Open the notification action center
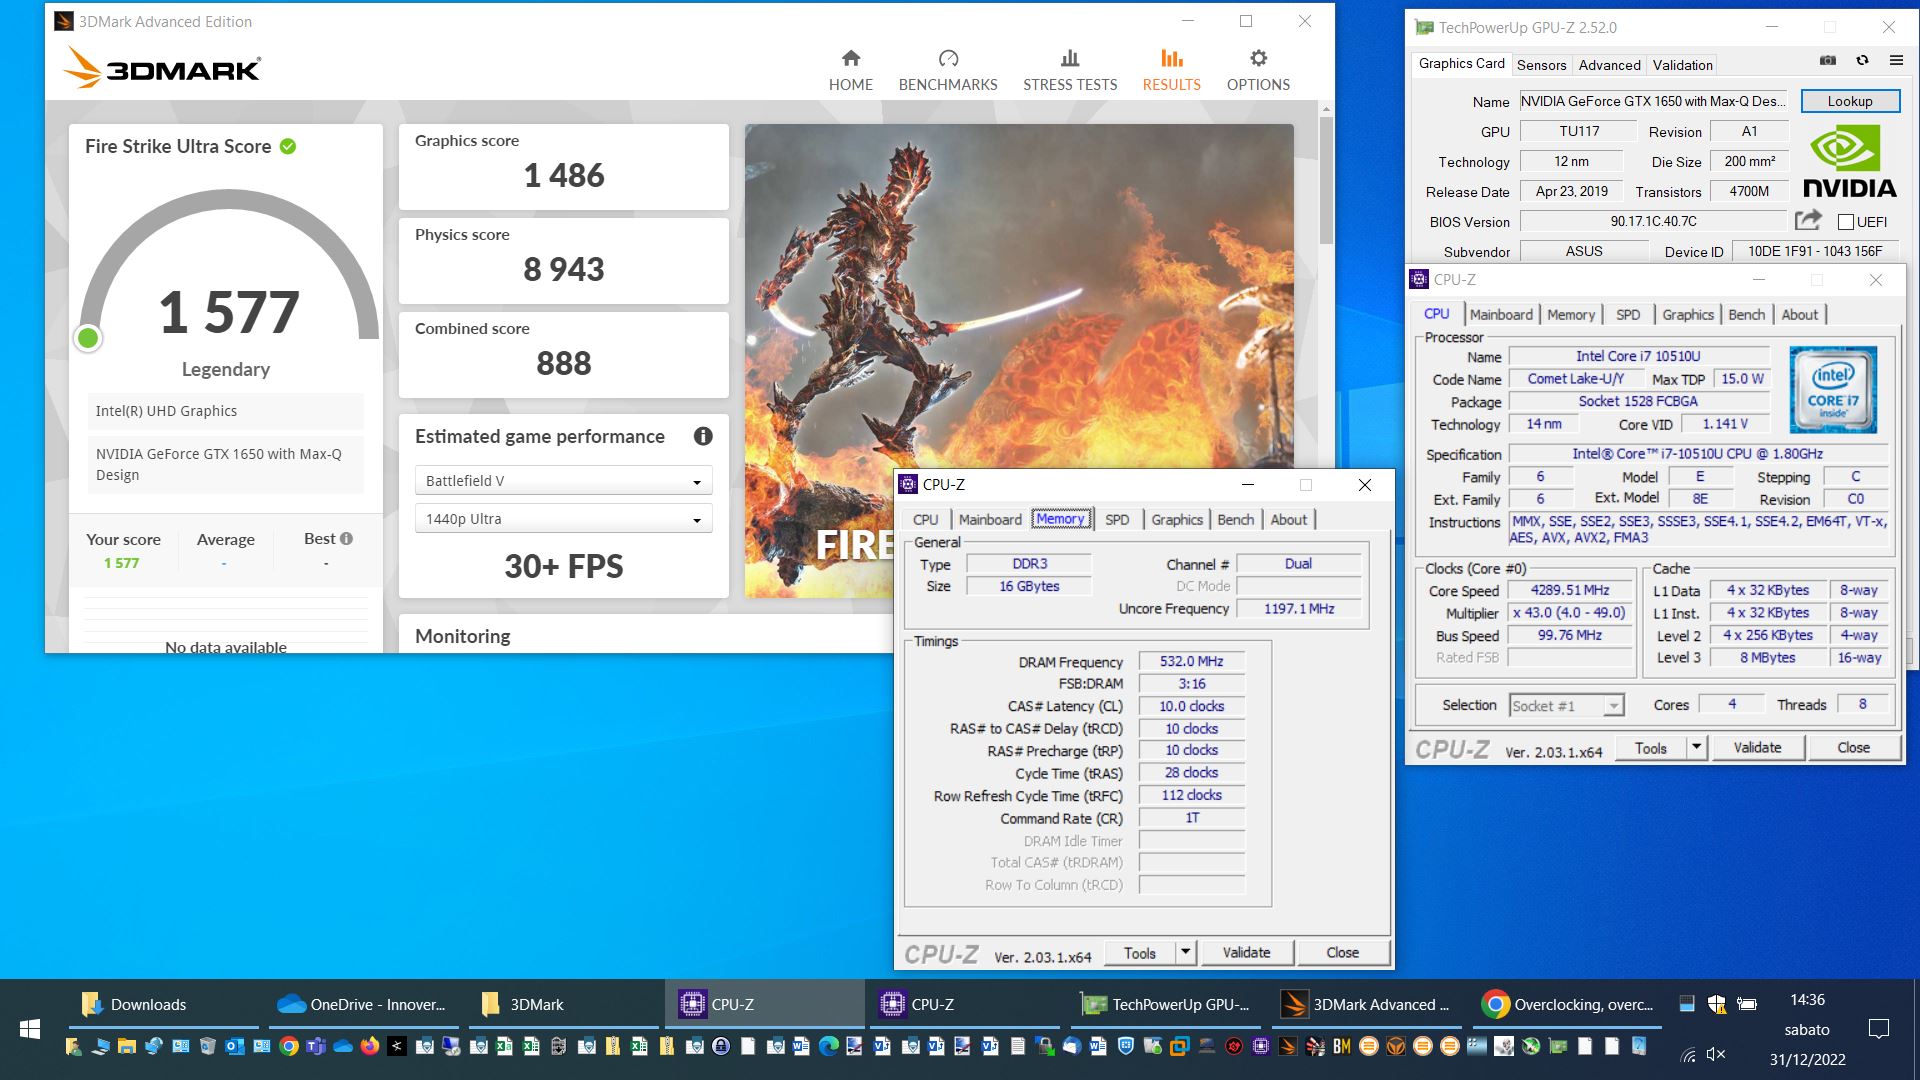The height and width of the screenshot is (1080, 1920). point(1879,1029)
